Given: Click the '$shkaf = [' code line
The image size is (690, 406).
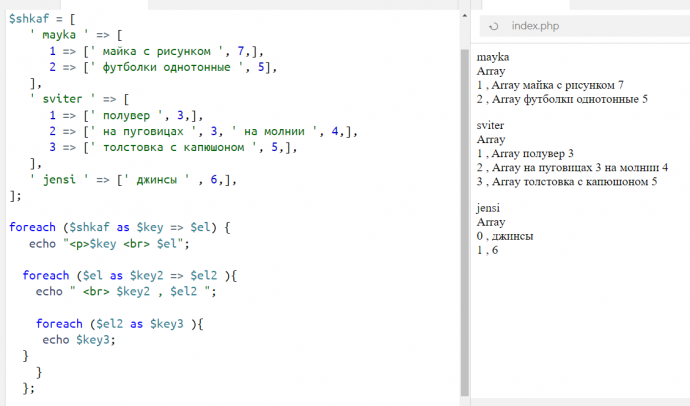Looking at the screenshot, I should (x=42, y=19).
